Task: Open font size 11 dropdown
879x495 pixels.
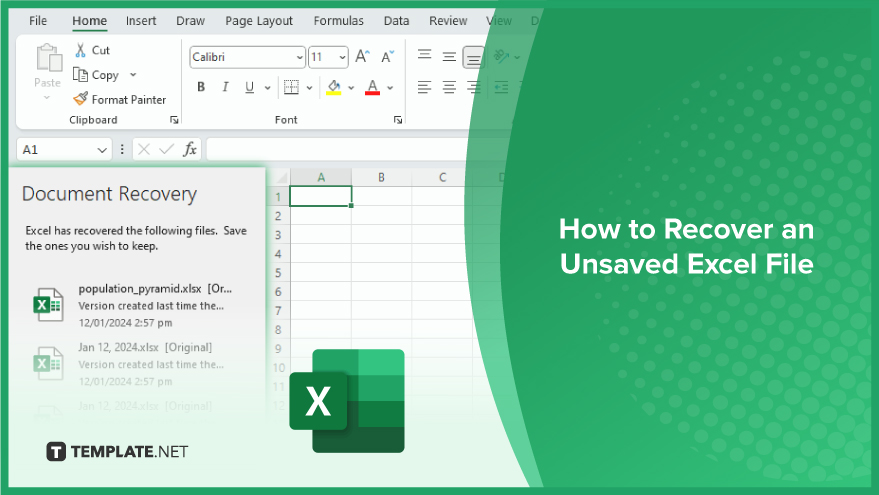Action: 342,57
